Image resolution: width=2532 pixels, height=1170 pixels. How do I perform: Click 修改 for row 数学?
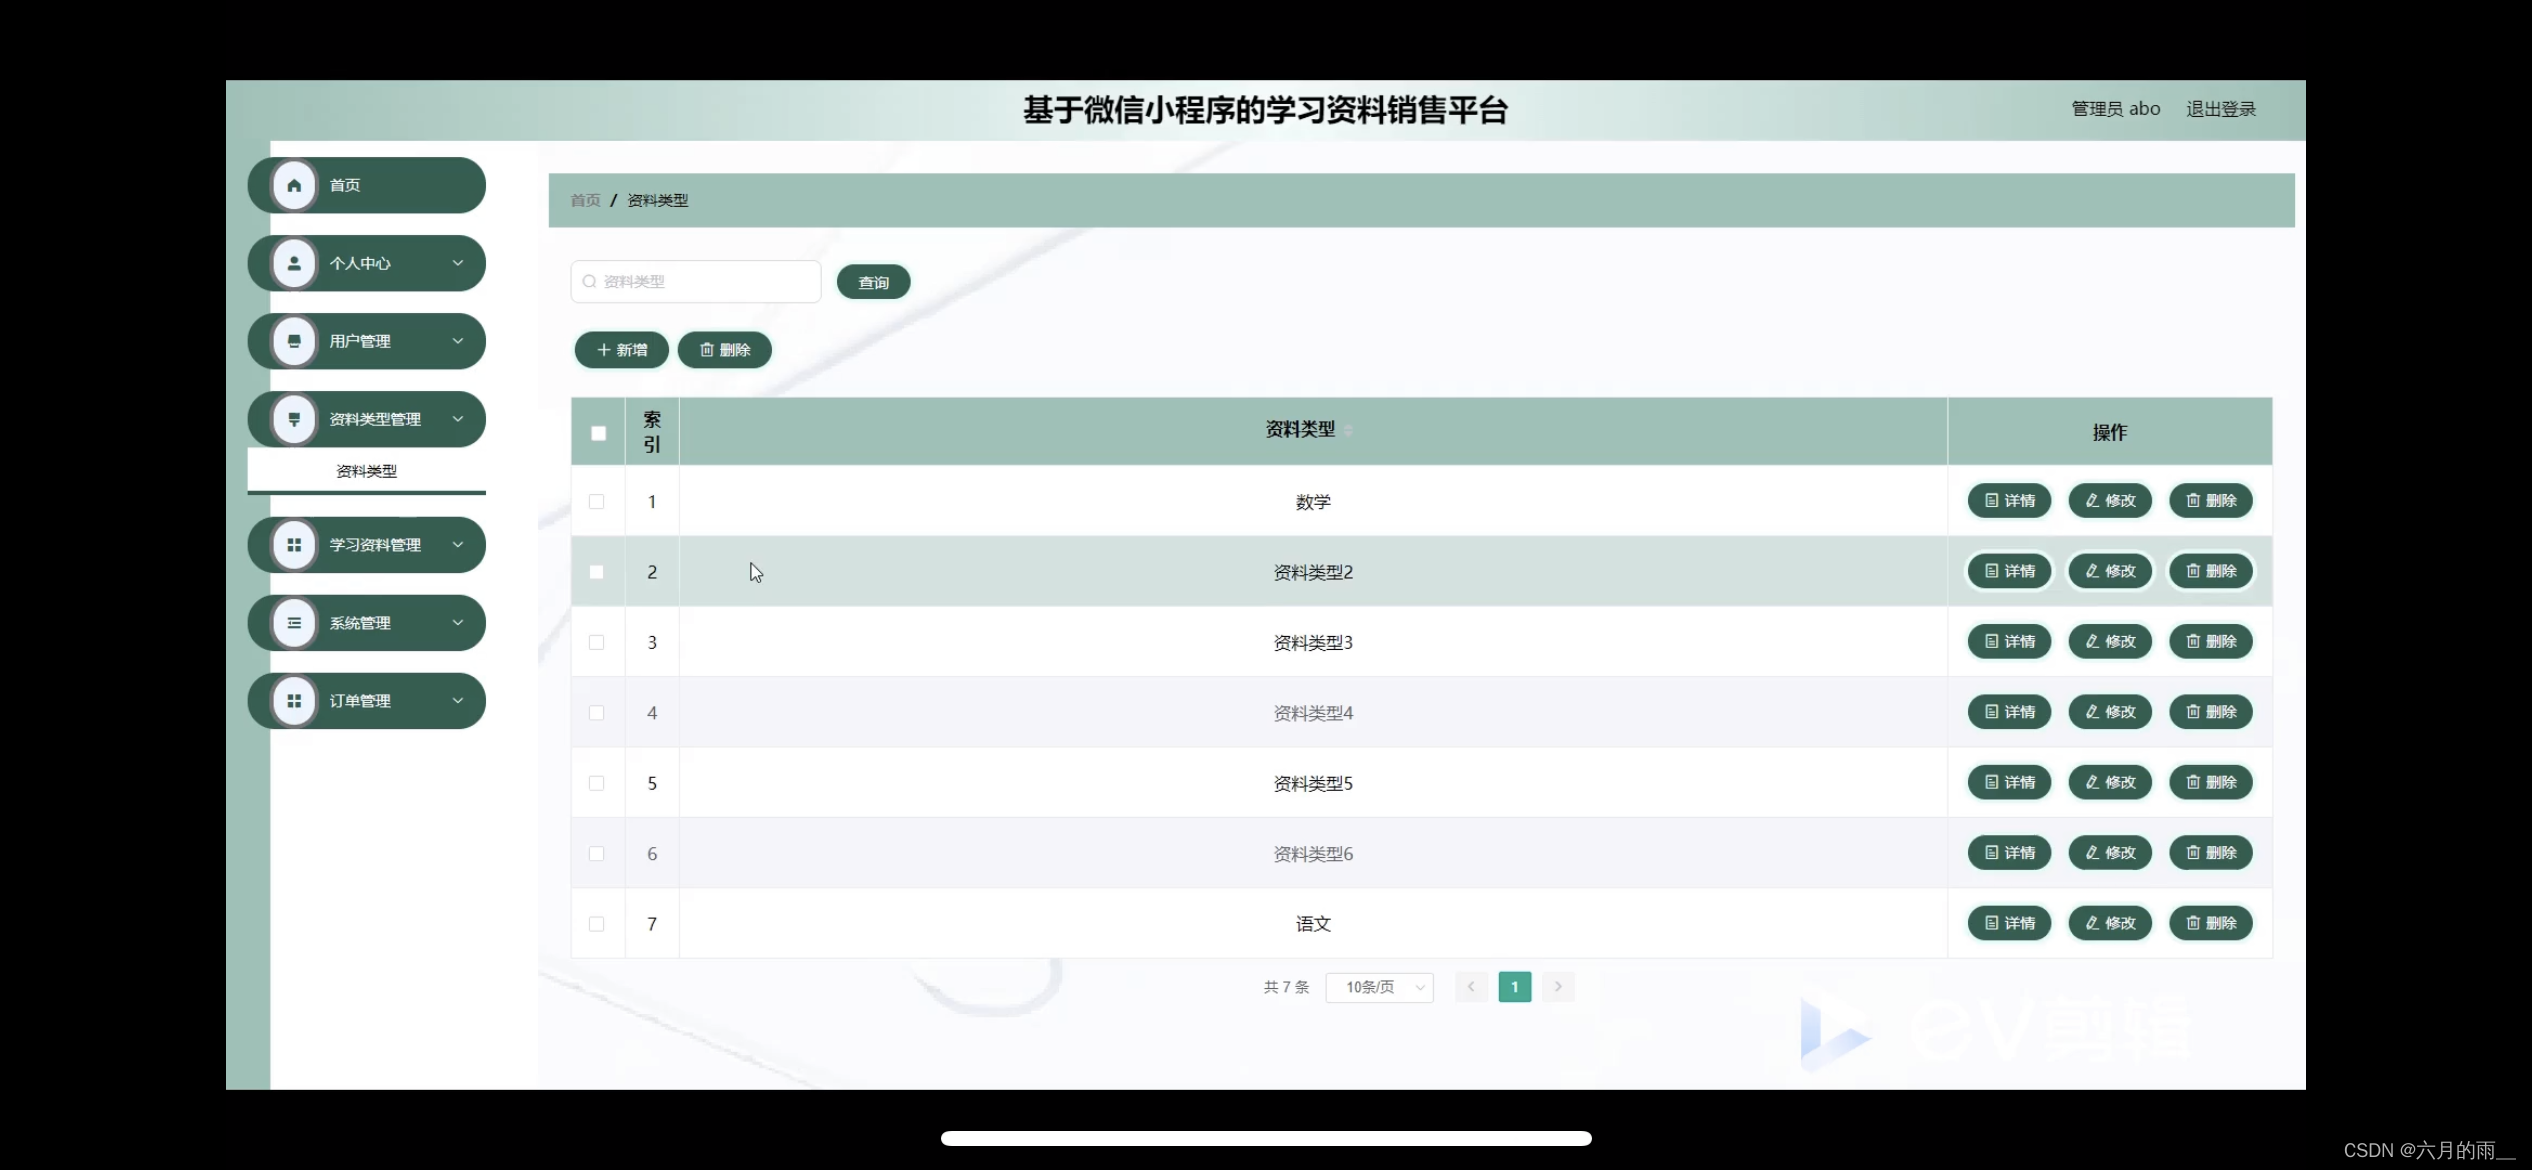(2110, 501)
